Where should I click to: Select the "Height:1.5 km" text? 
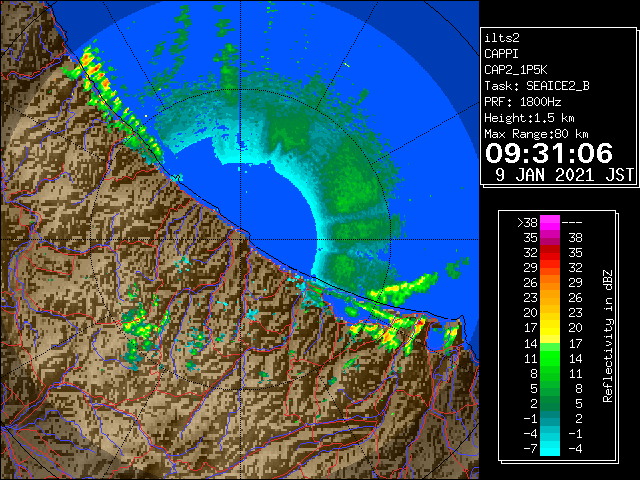[529, 118]
